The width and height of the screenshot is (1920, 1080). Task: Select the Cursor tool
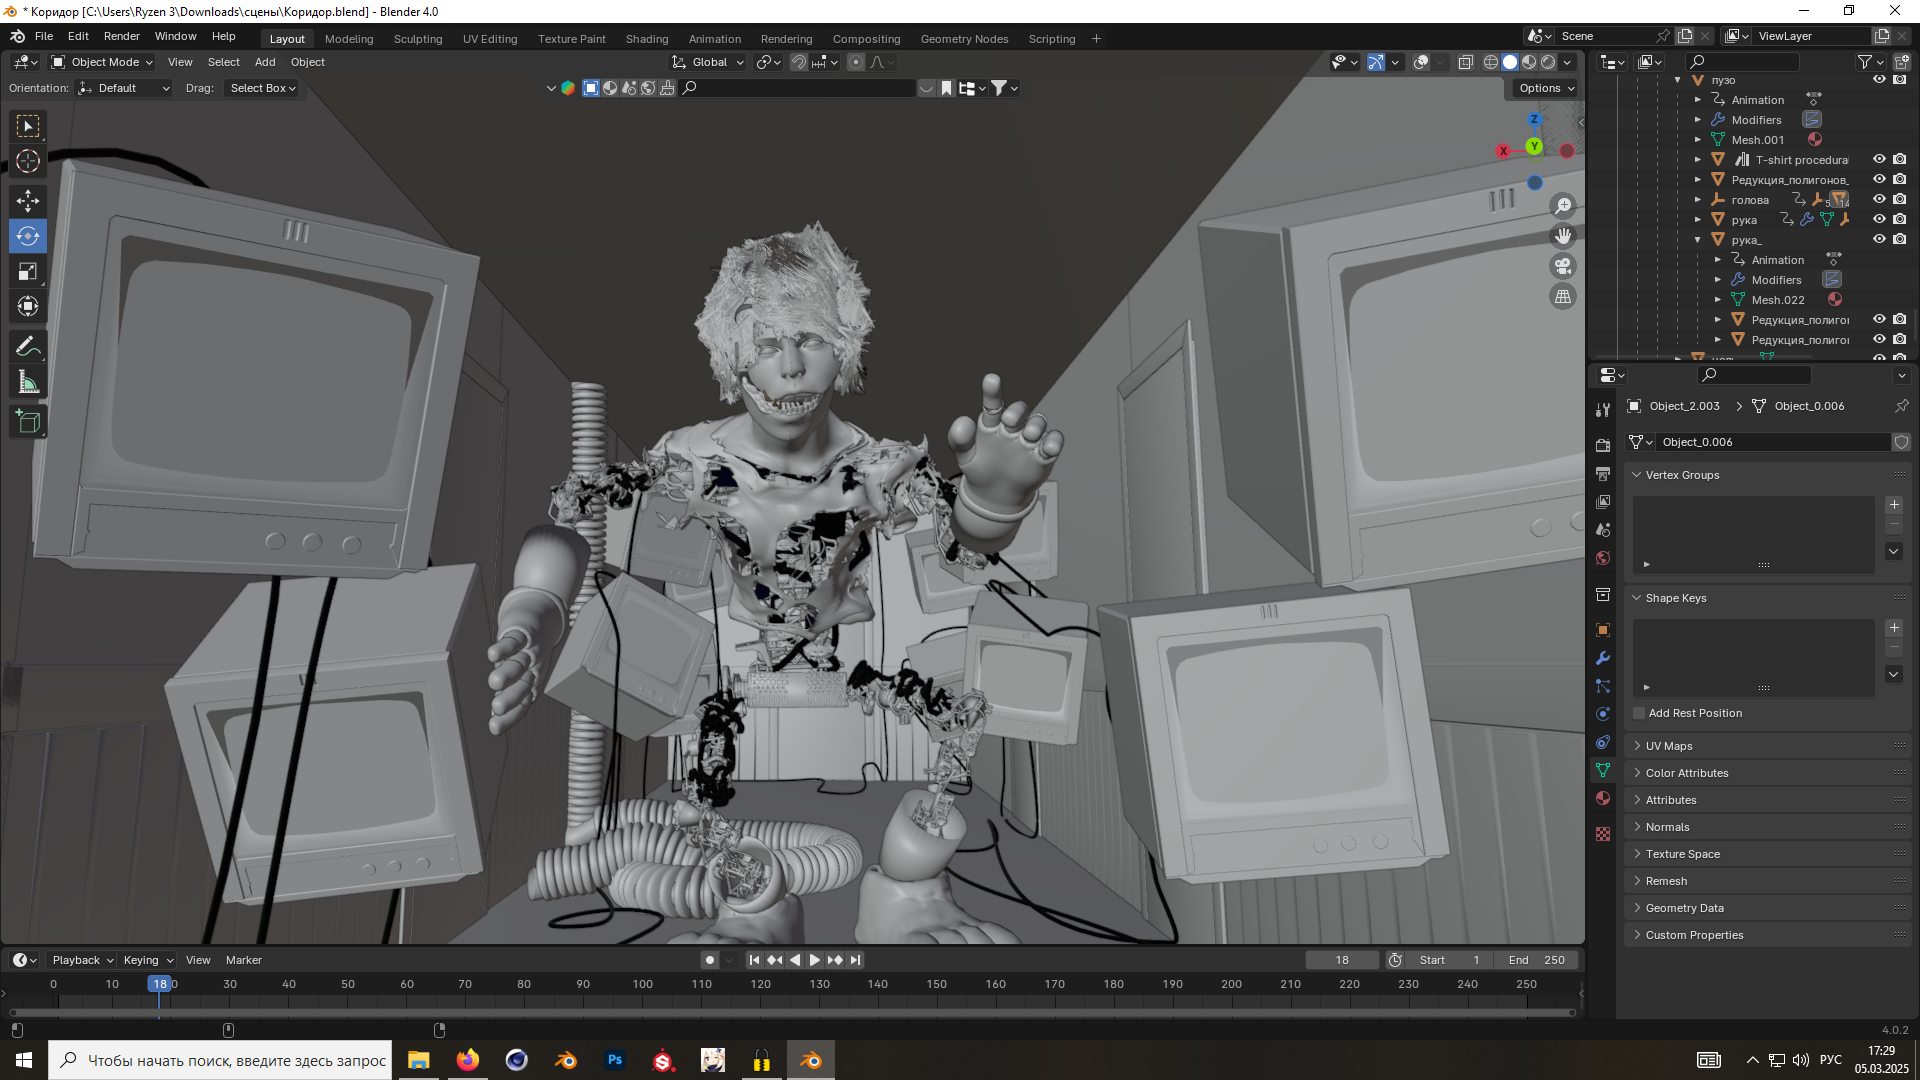coord(28,161)
